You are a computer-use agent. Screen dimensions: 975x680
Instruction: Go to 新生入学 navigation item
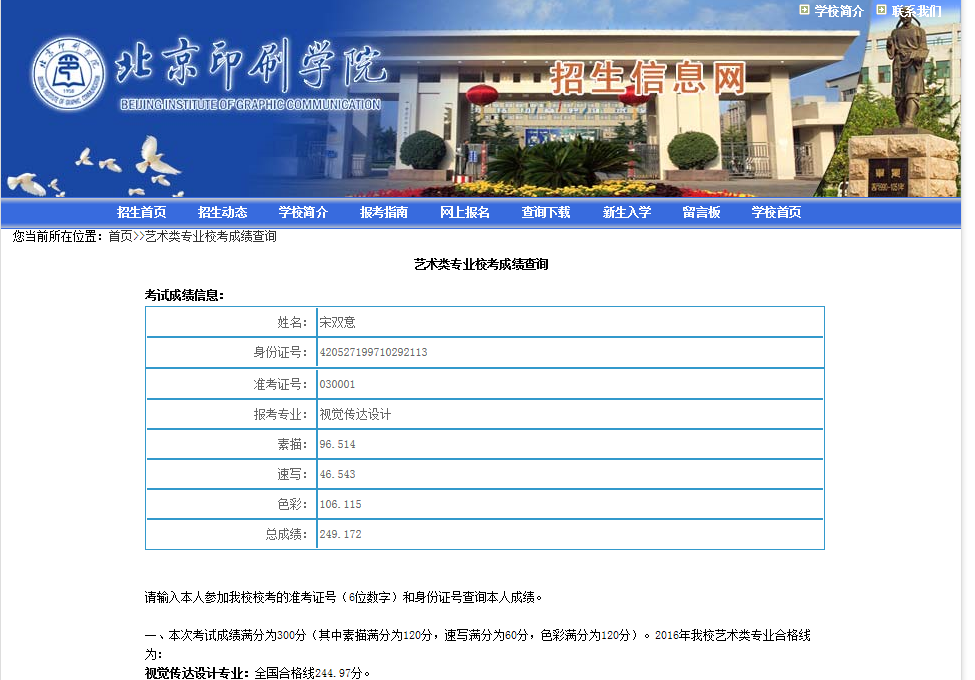tap(627, 213)
